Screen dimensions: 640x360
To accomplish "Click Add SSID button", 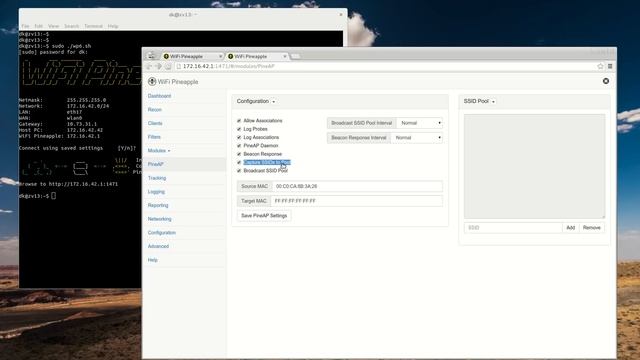I will [x=571, y=228].
